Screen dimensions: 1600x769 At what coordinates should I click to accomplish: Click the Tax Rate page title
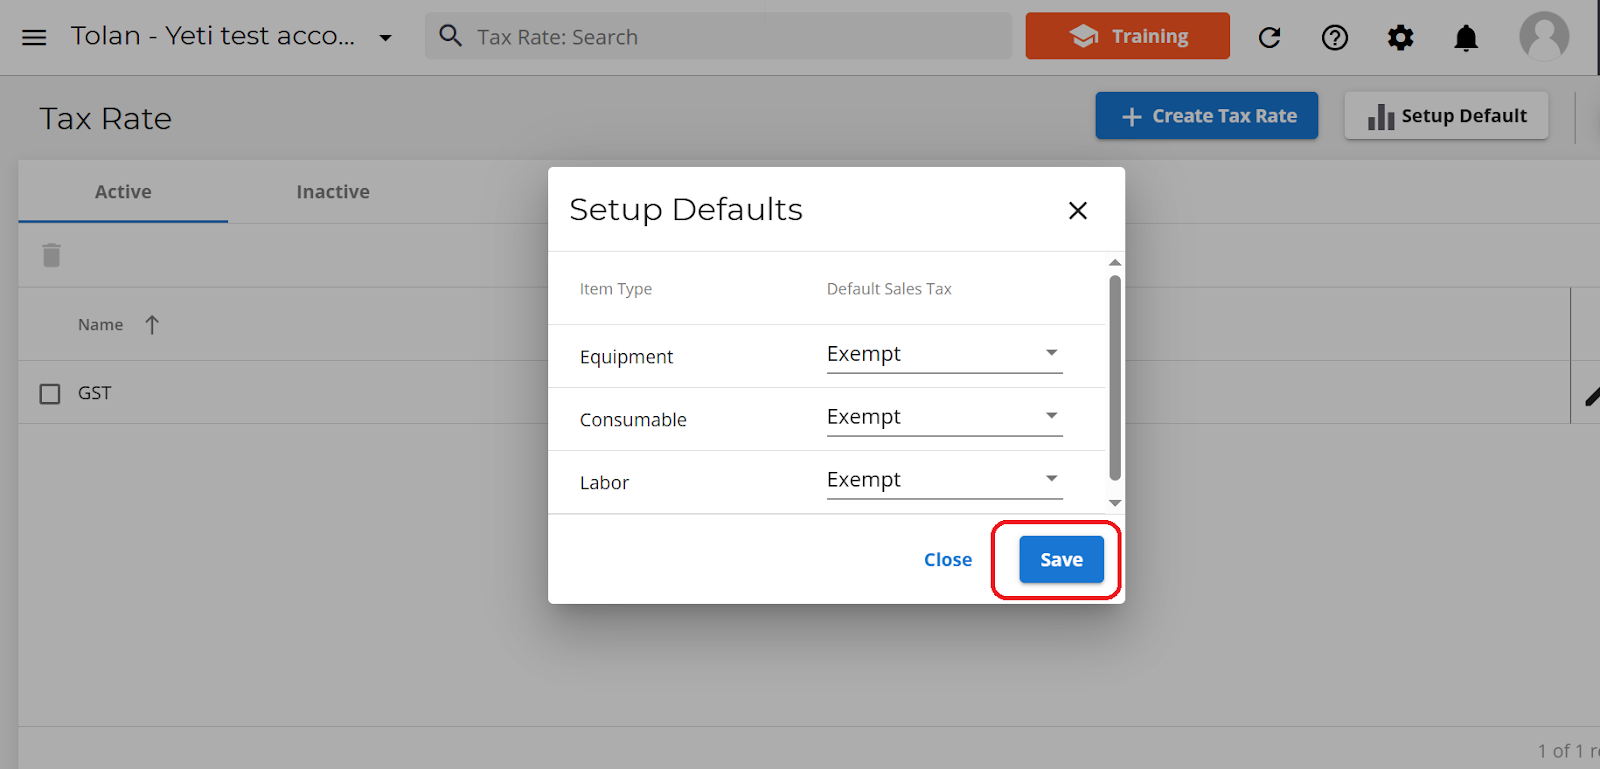coord(106,119)
